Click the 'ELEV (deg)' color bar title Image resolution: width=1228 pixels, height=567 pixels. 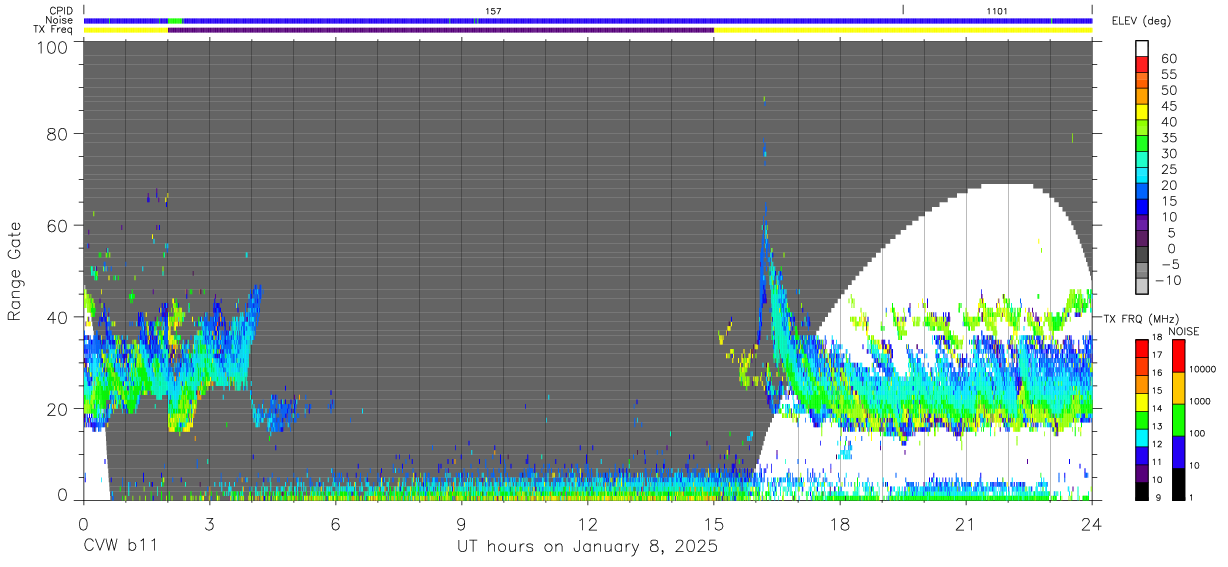pyautogui.click(x=1141, y=20)
